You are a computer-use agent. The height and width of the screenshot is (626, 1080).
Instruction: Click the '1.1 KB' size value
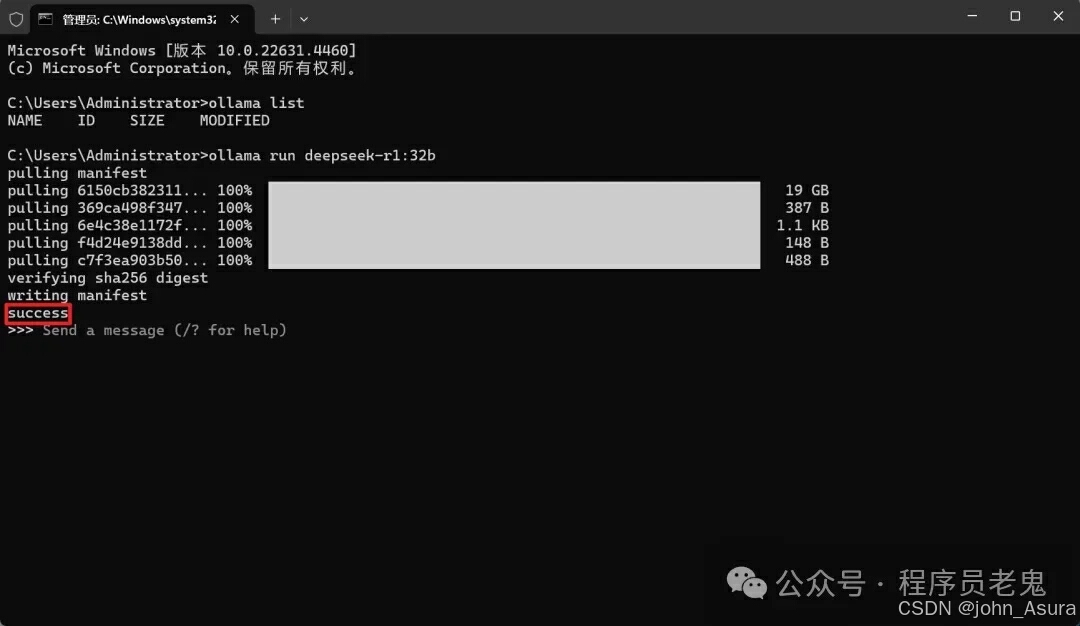(802, 226)
